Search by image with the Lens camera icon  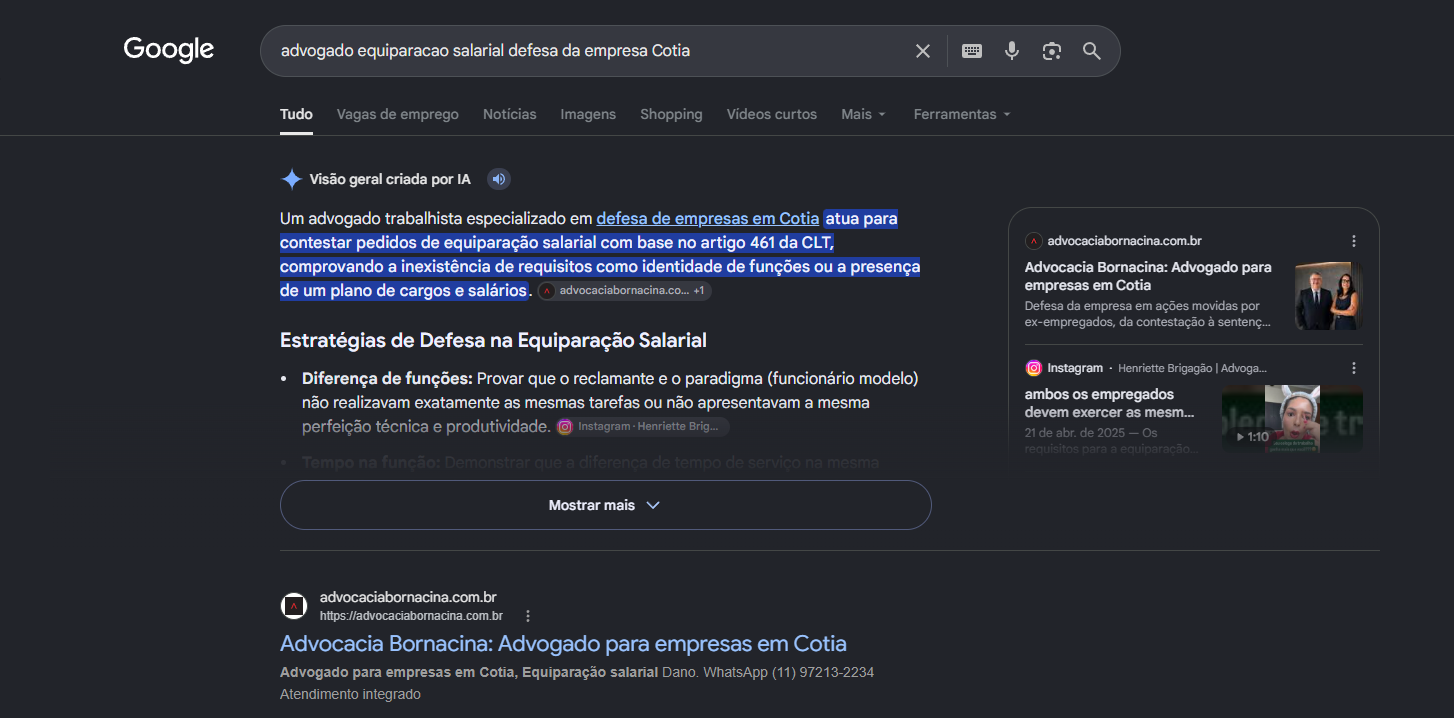1051,51
